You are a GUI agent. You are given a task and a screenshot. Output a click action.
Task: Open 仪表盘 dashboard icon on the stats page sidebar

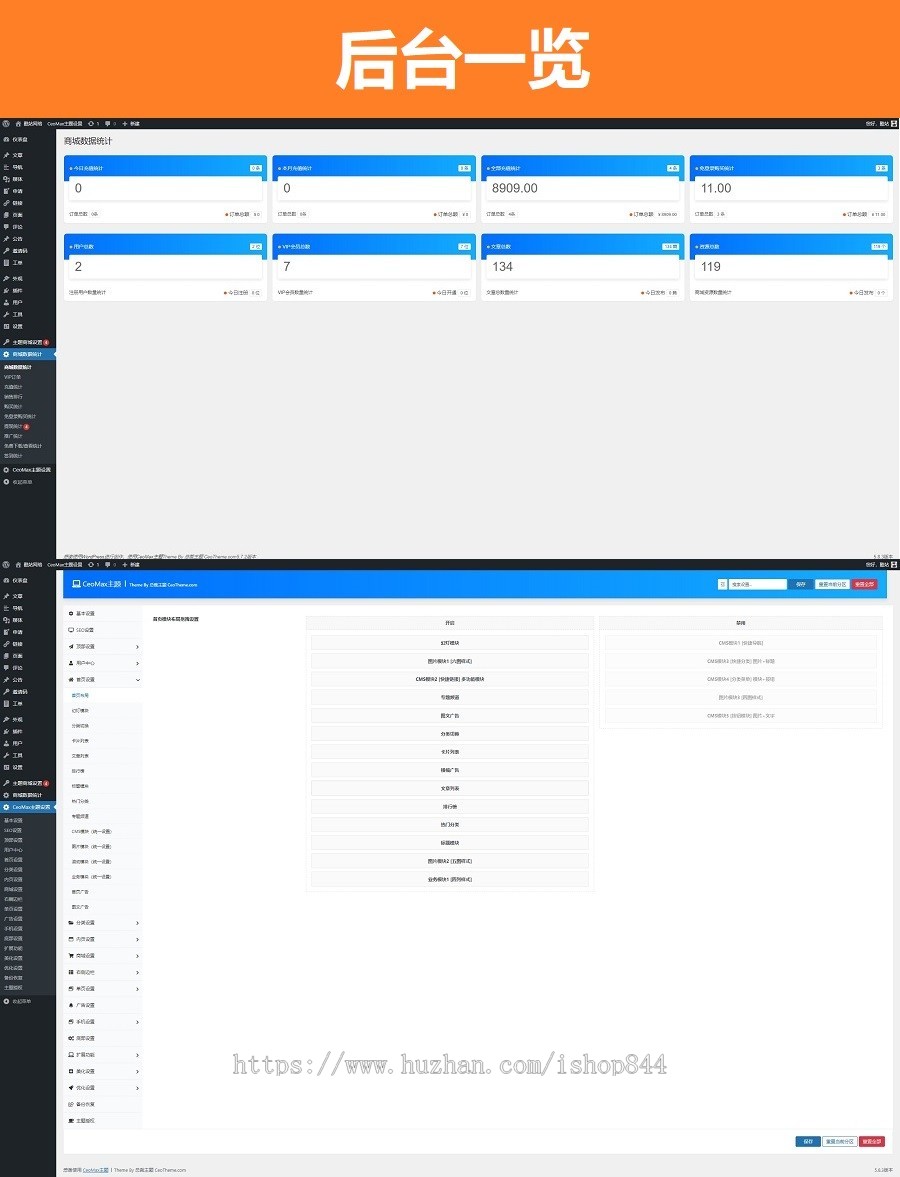pyautogui.click(x=6, y=140)
